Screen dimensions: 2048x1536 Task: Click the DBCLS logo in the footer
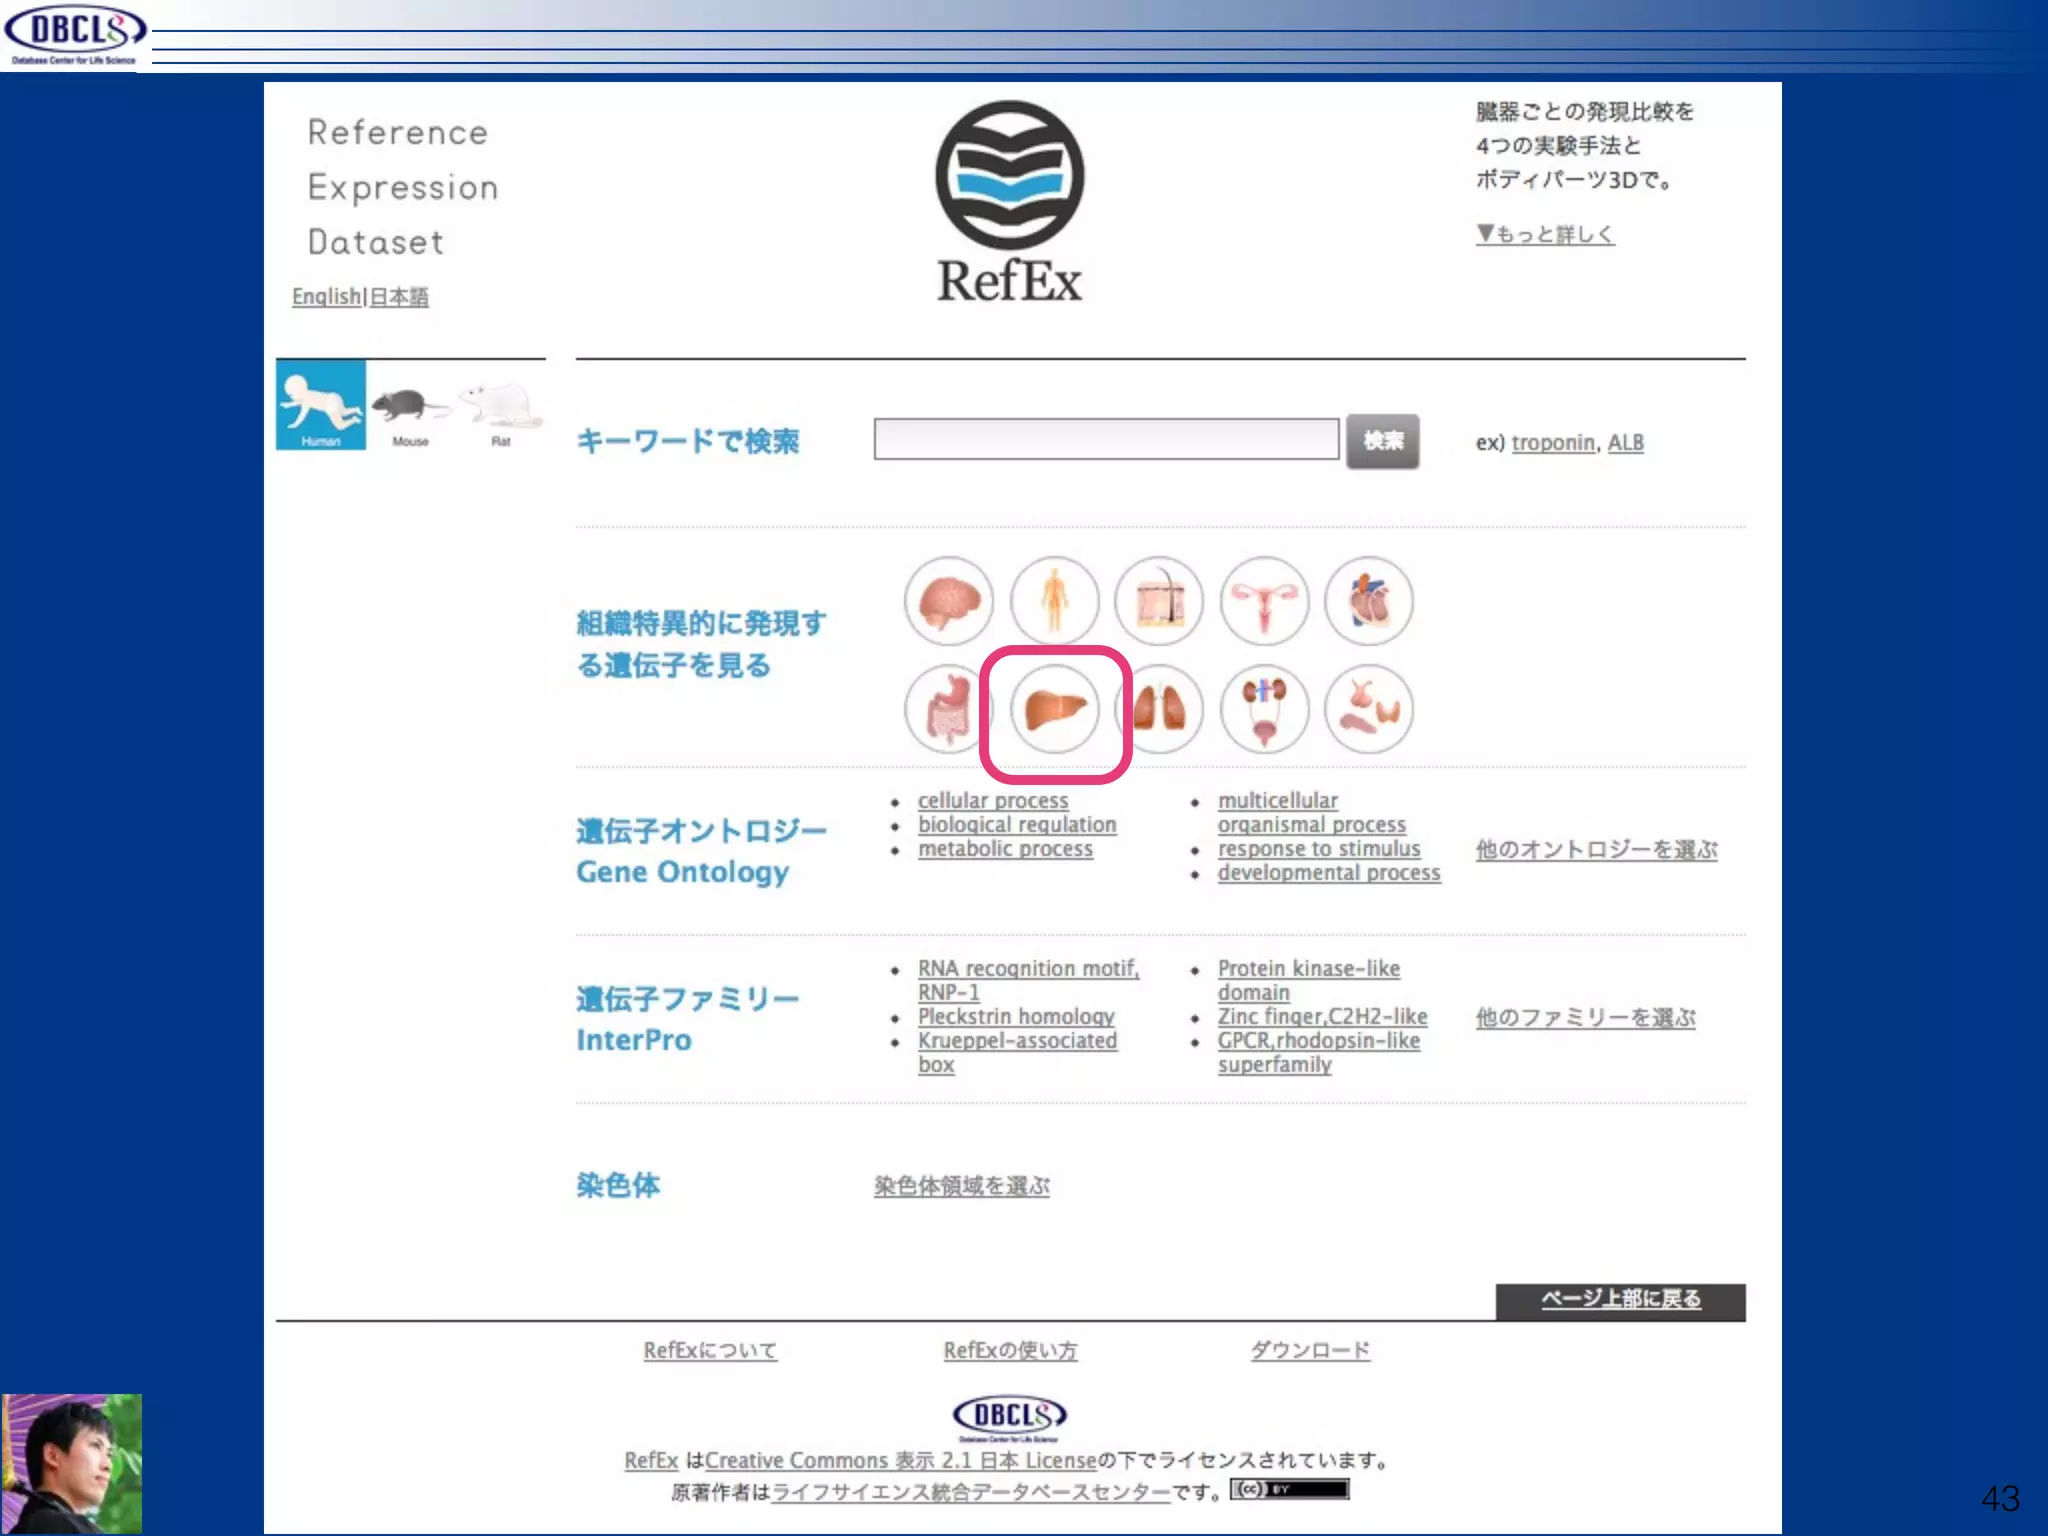click(1010, 1417)
